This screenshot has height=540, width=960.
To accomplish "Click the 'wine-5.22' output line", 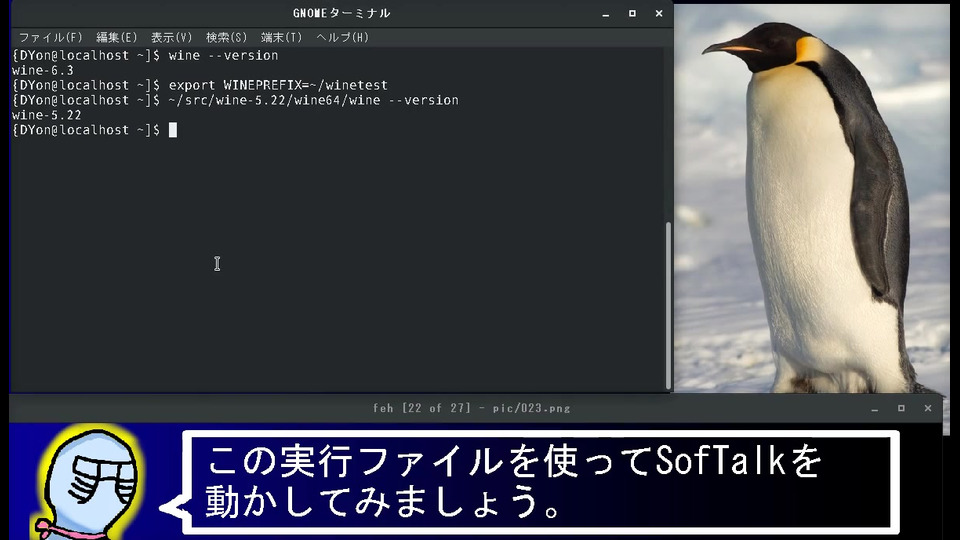I will point(47,115).
